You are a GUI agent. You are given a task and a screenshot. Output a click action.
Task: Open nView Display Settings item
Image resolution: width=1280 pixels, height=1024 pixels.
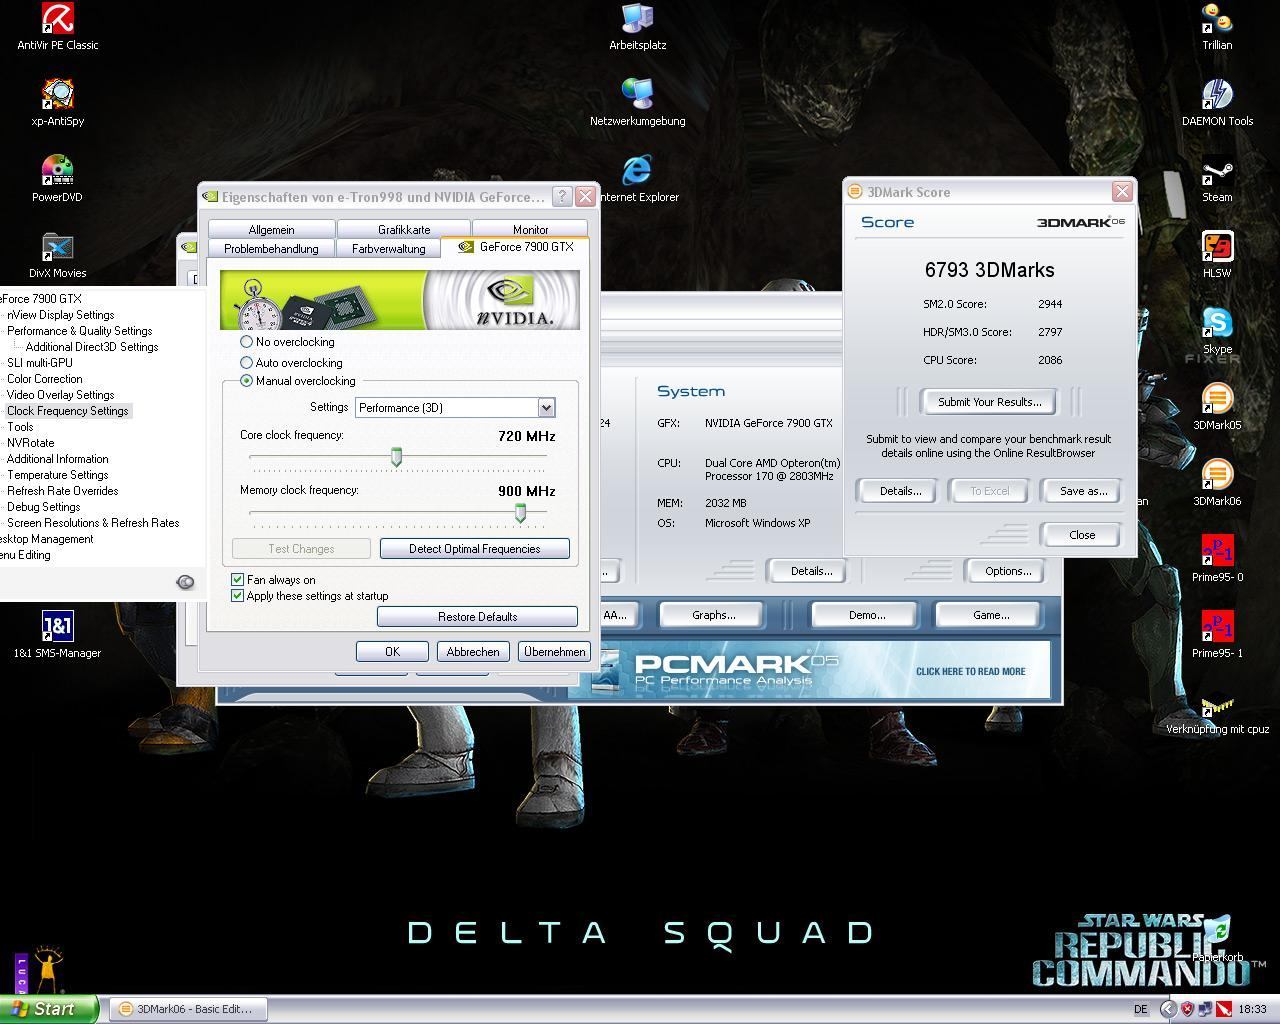(61, 315)
